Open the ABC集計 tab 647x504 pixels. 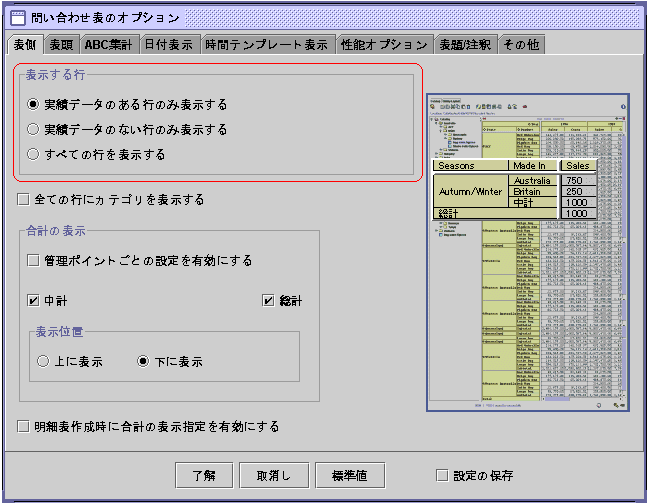[x=108, y=44]
